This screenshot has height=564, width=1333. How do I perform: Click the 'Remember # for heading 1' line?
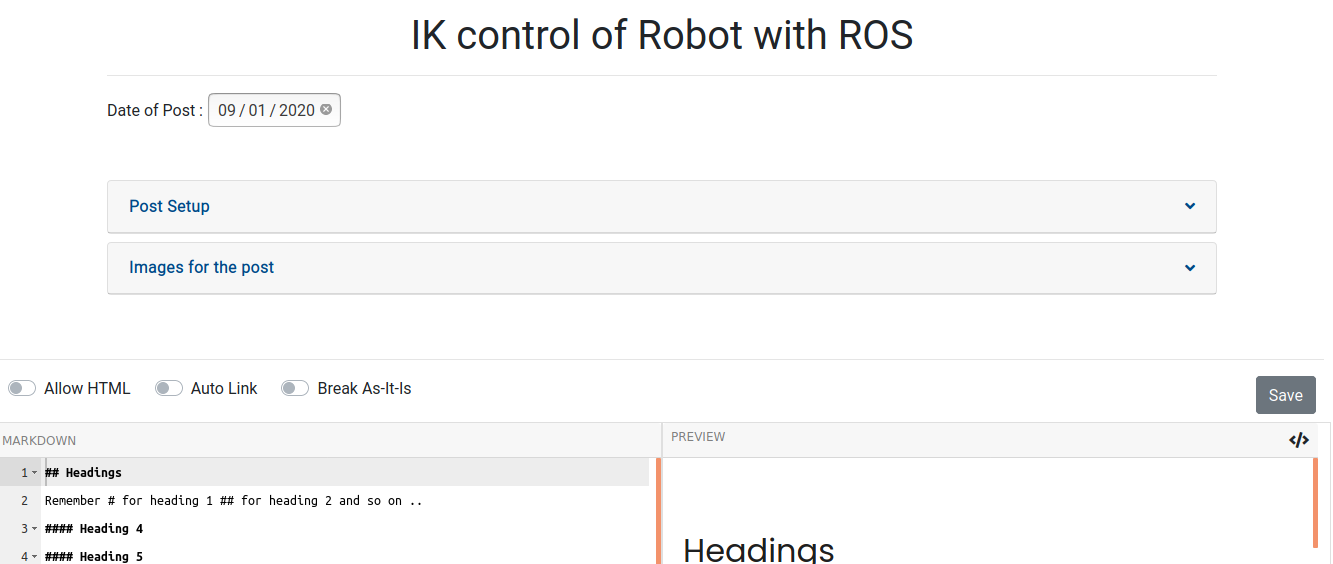(x=233, y=500)
